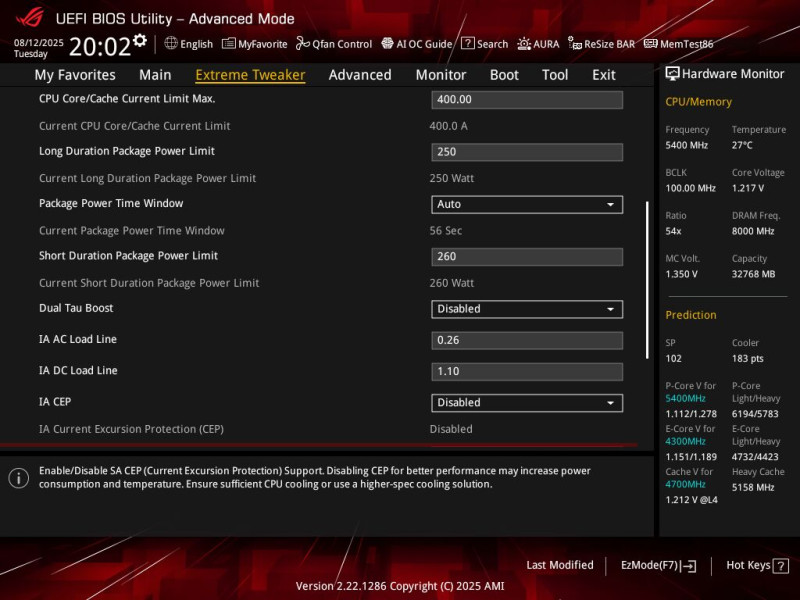Click '56 Sec' current time window value
Image resolution: width=800 pixels, height=600 pixels.
(x=446, y=231)
